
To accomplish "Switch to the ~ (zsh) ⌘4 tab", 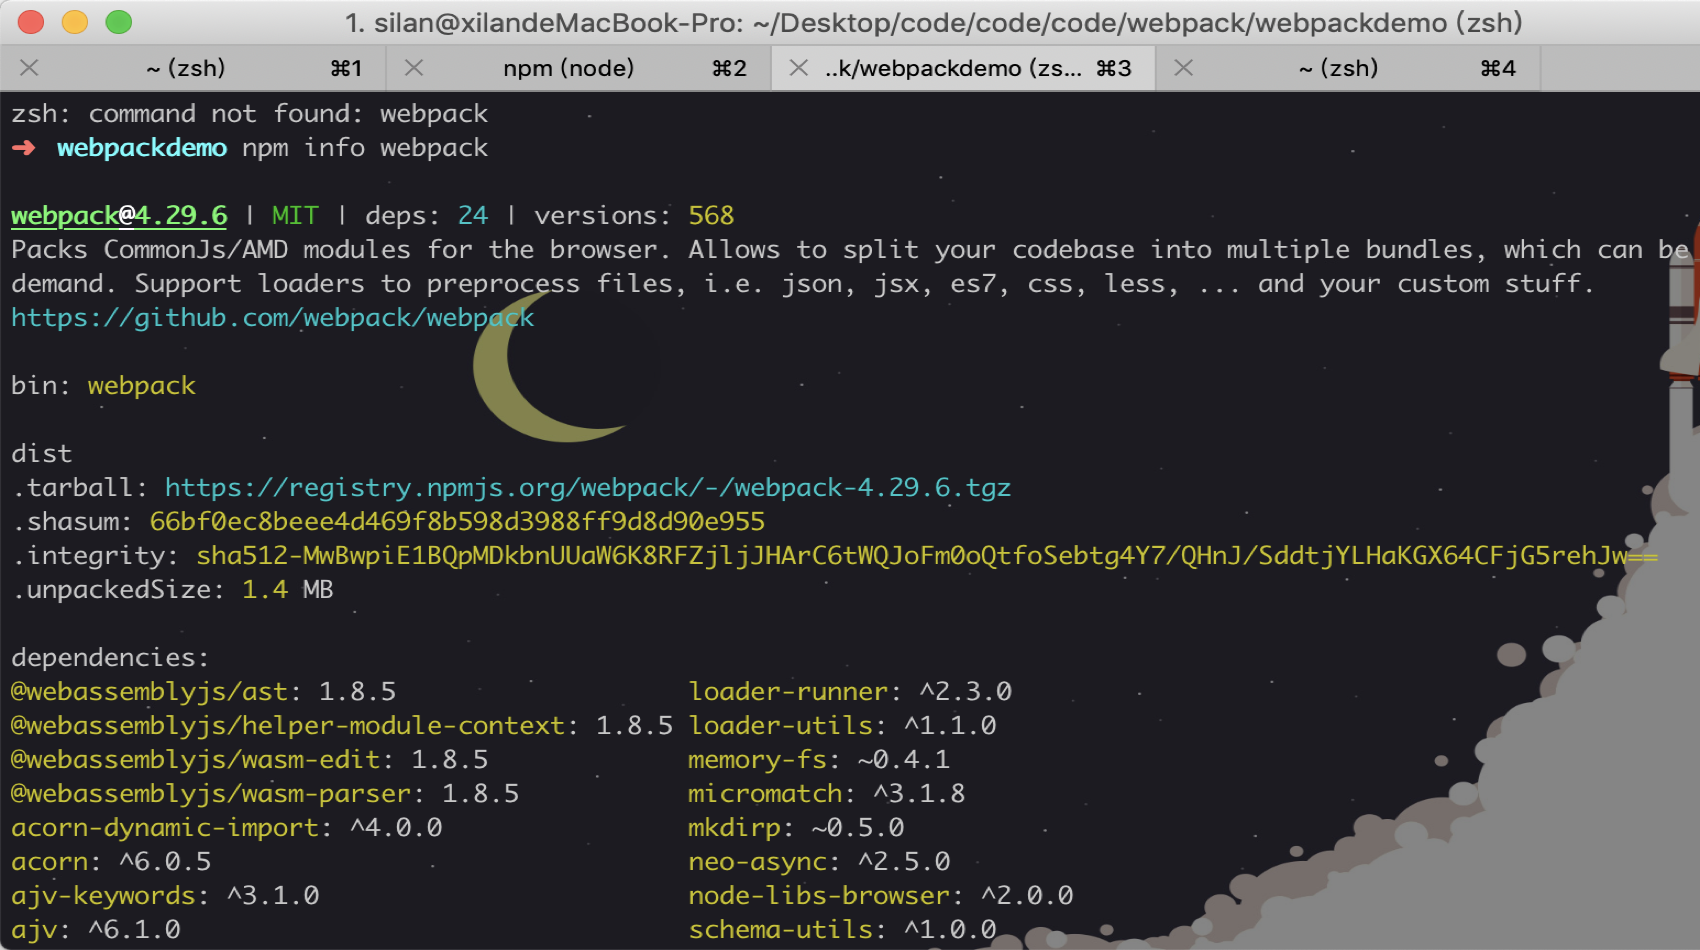I will tap(1349, 68).
